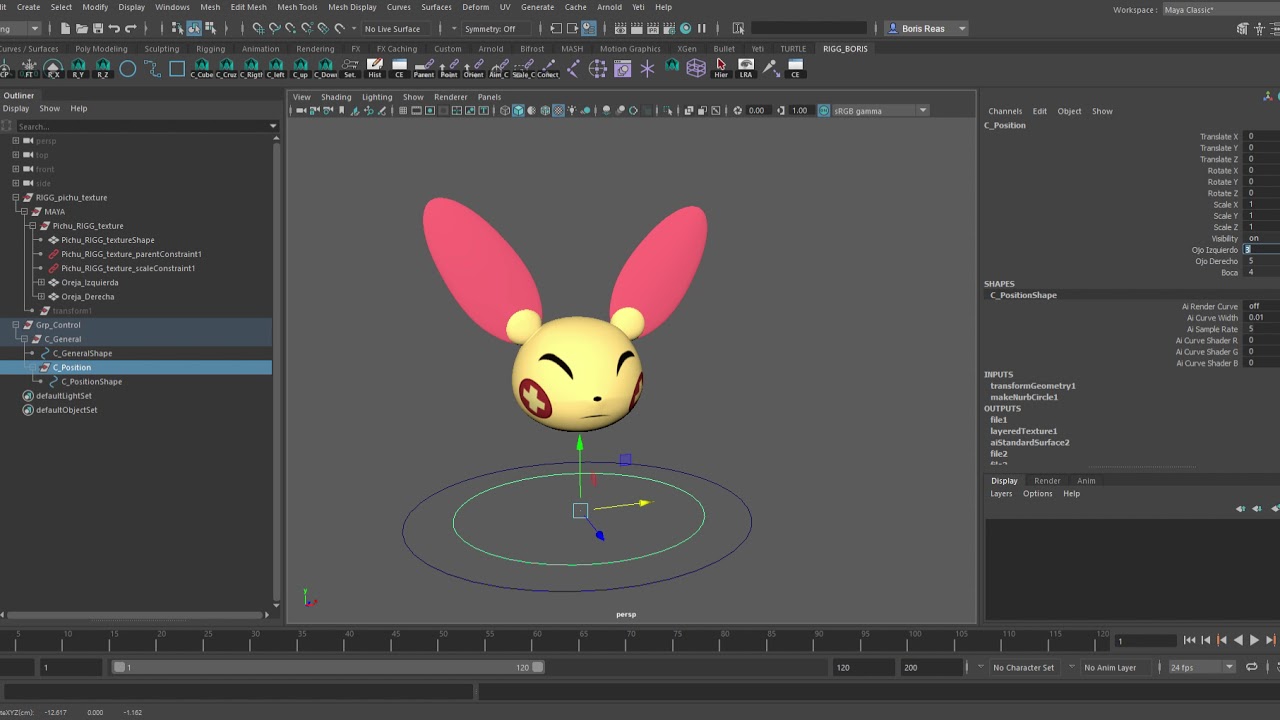This screenshot has width=1280, height=720.
Task: Collapse the RIGG_pichu_texture node
Action: coord(16,198)
